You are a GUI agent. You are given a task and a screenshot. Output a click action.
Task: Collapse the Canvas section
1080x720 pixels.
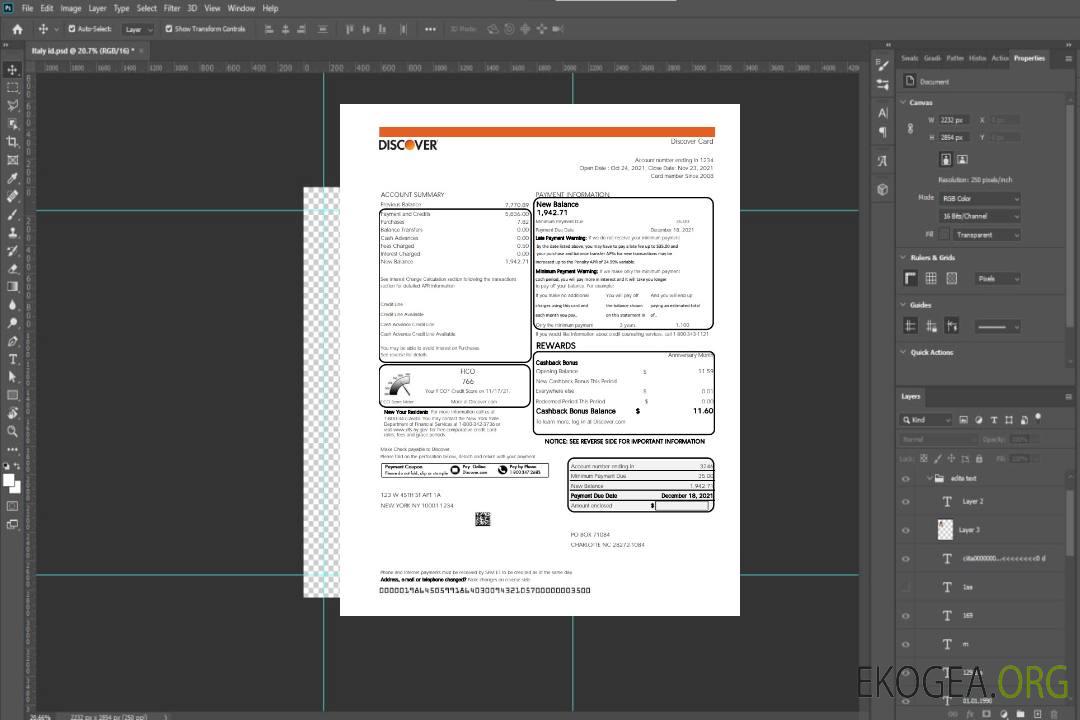(x=903, y=103)
